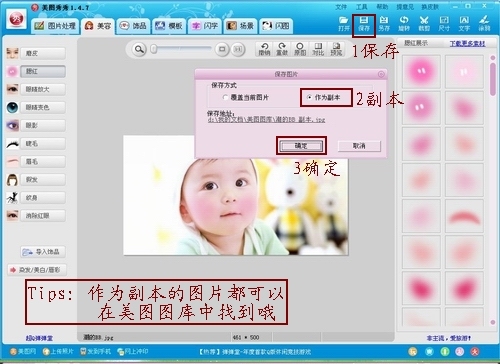Click the 保存 save icon in toolbar
500x364 pixels.
tap(364, 24)
